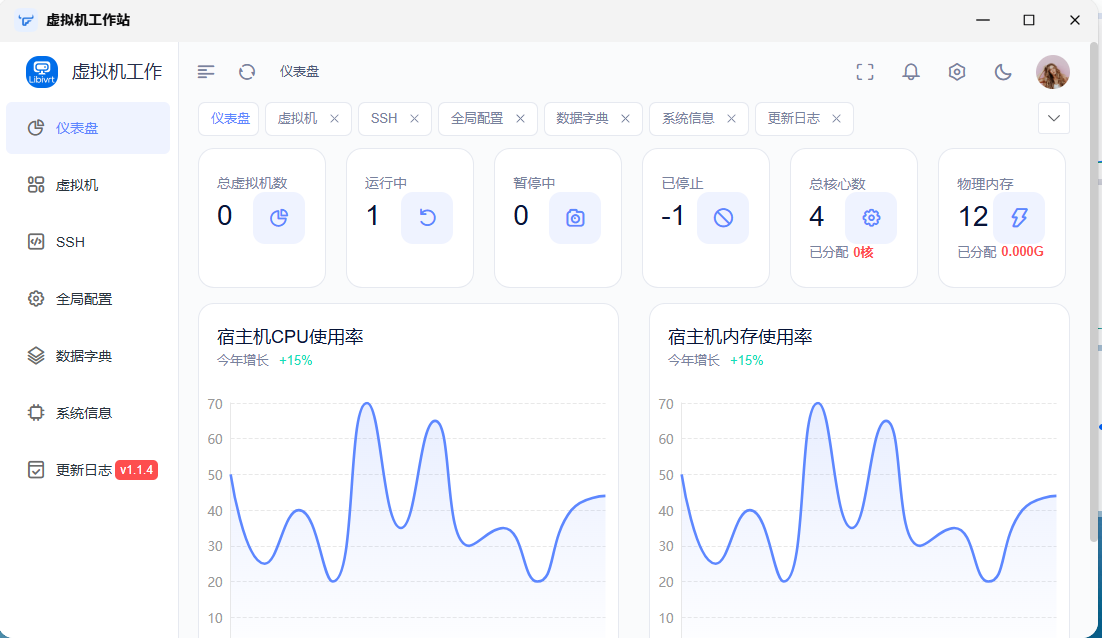Viewport: 1102px width, 638px height.
Task: Open notifications via the bell icon
Action: click(911, 72)
